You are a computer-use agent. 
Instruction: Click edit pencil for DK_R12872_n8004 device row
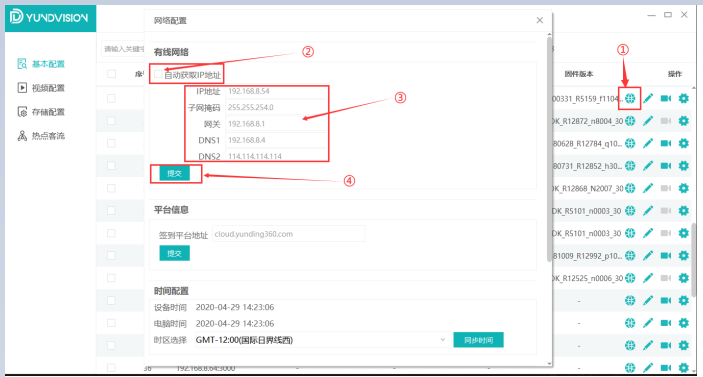(x=648, y=121)
